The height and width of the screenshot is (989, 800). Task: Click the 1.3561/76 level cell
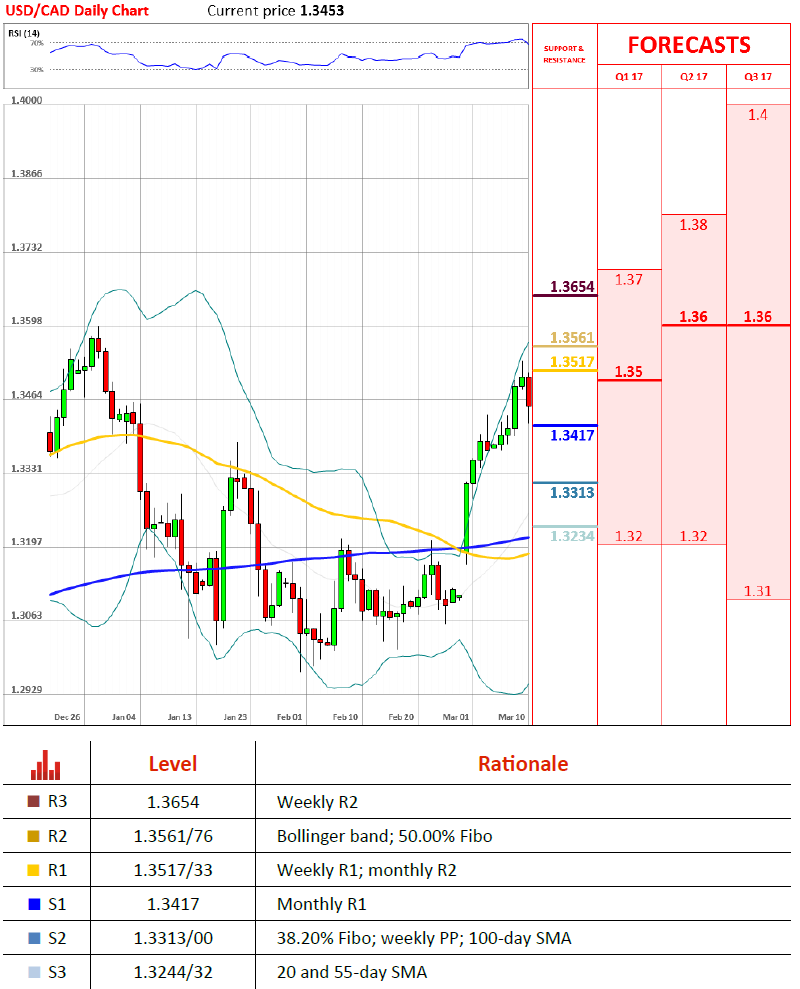(173, 836)
